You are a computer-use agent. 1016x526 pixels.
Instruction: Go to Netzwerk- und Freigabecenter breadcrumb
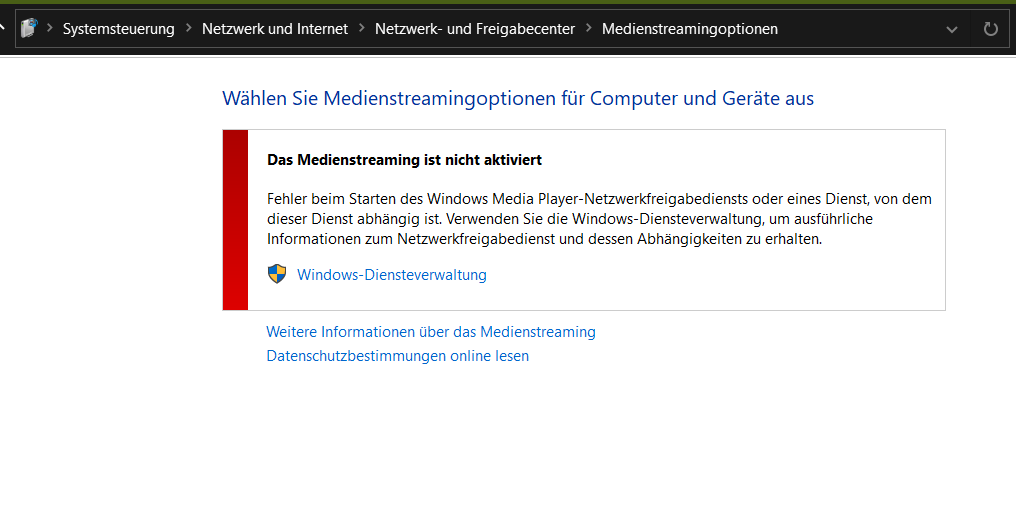coord(475,29)
